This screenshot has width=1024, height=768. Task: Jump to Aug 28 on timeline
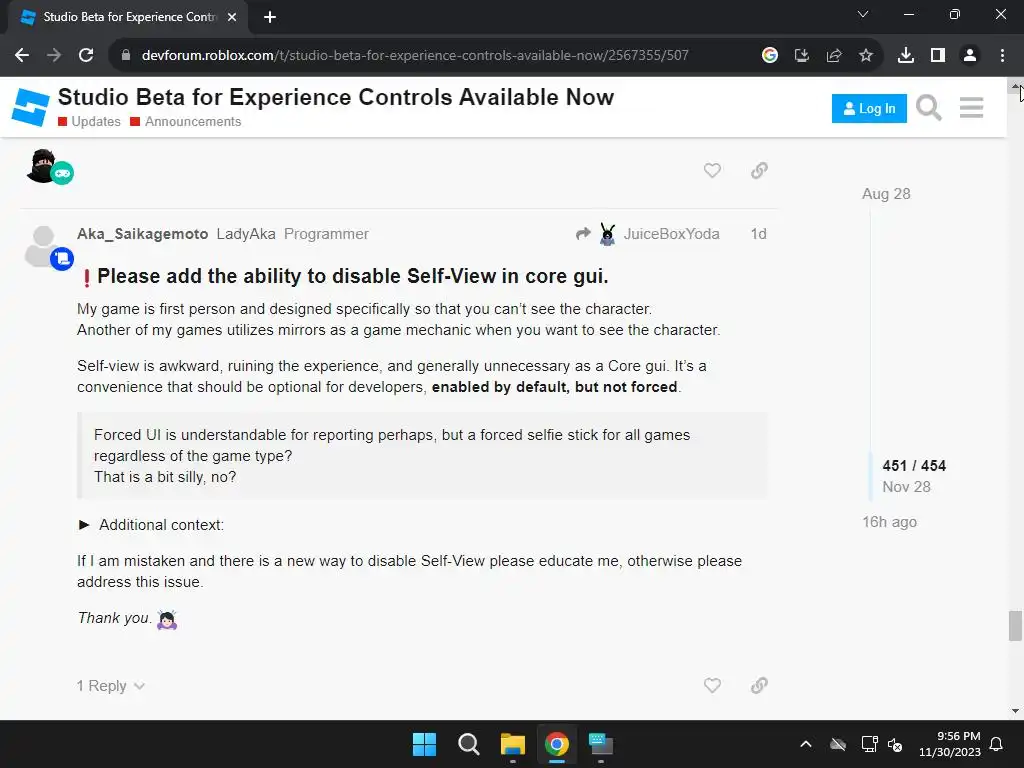coord(886,194)
